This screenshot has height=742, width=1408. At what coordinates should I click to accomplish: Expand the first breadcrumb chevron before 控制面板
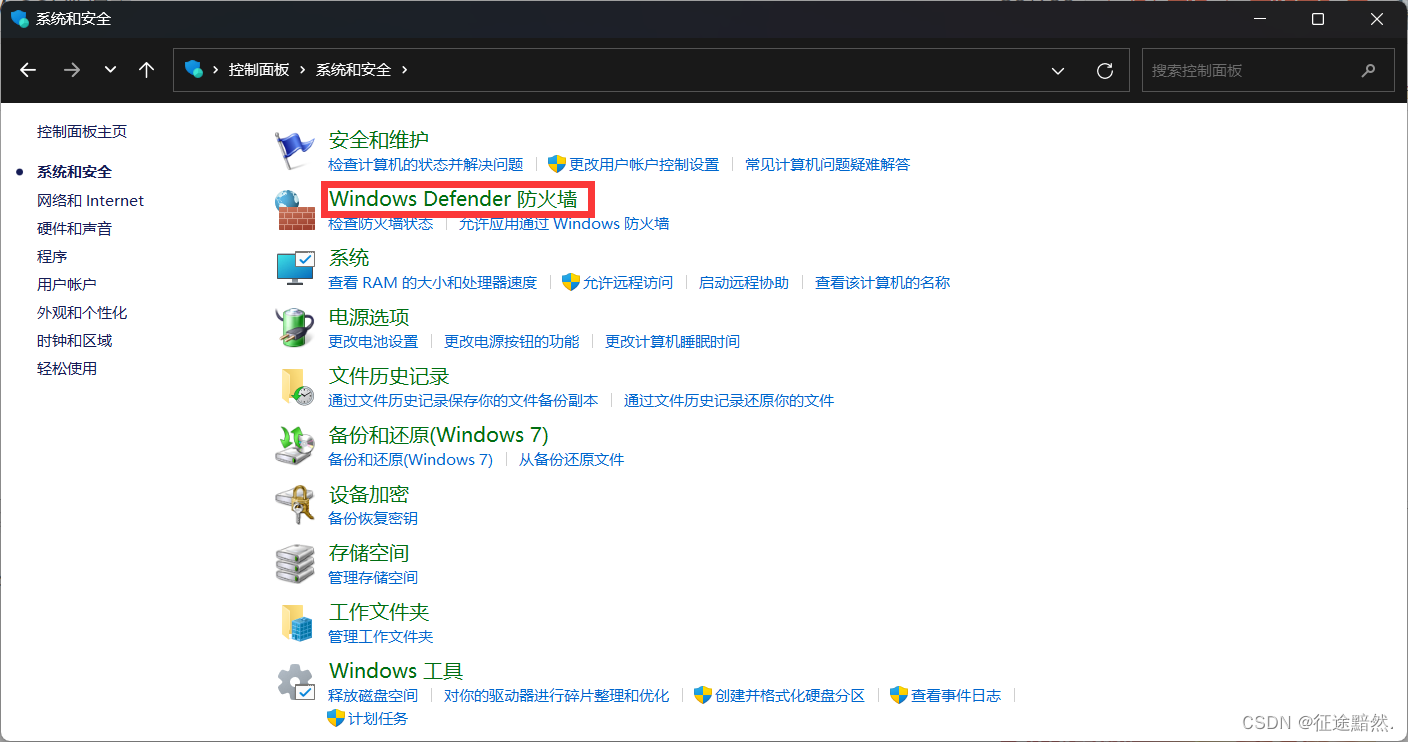click(x=216, y=70)
